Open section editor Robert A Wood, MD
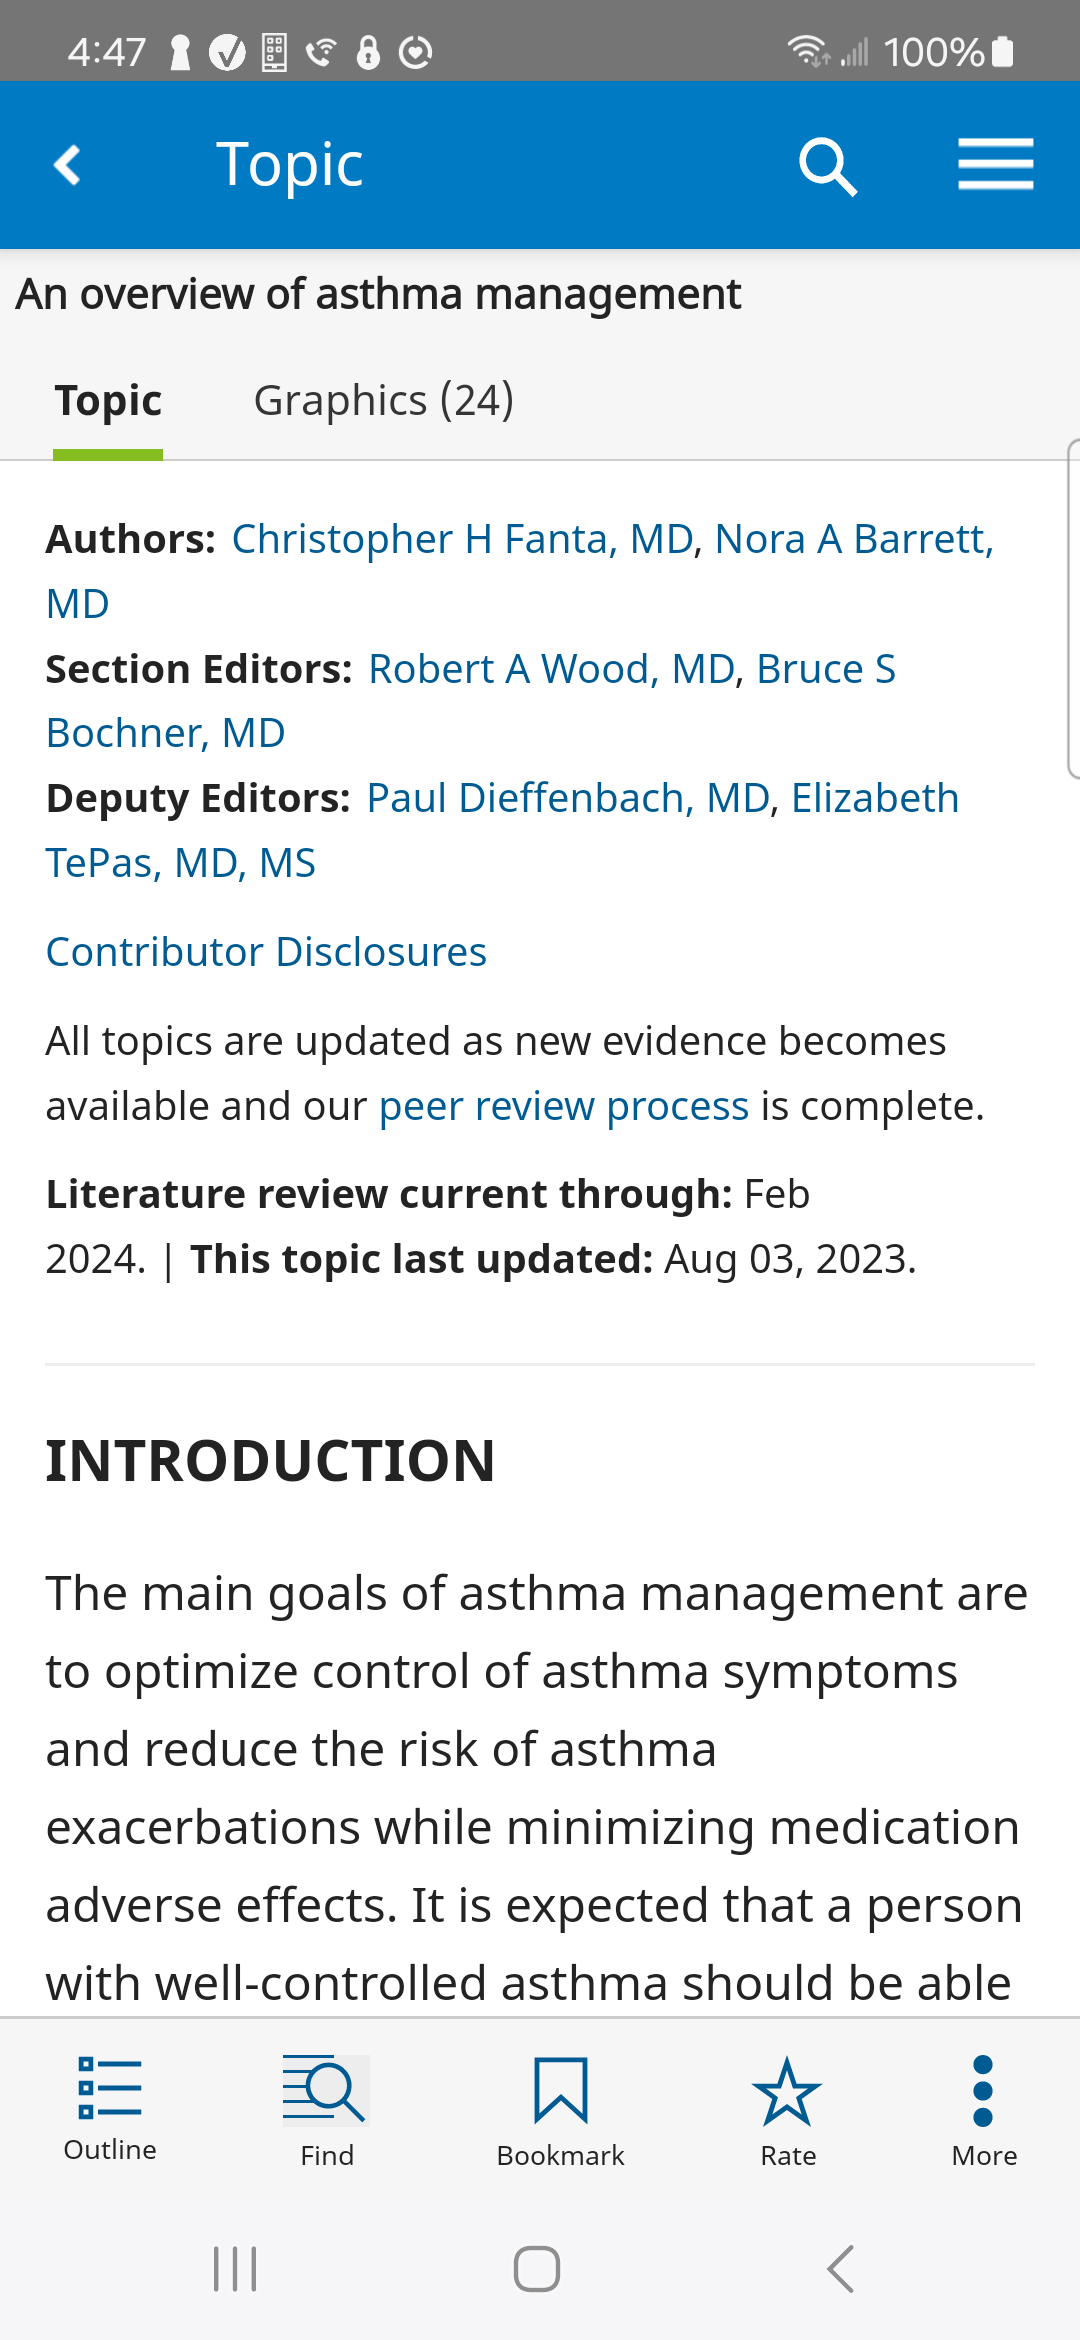 (x=551, y=670)
